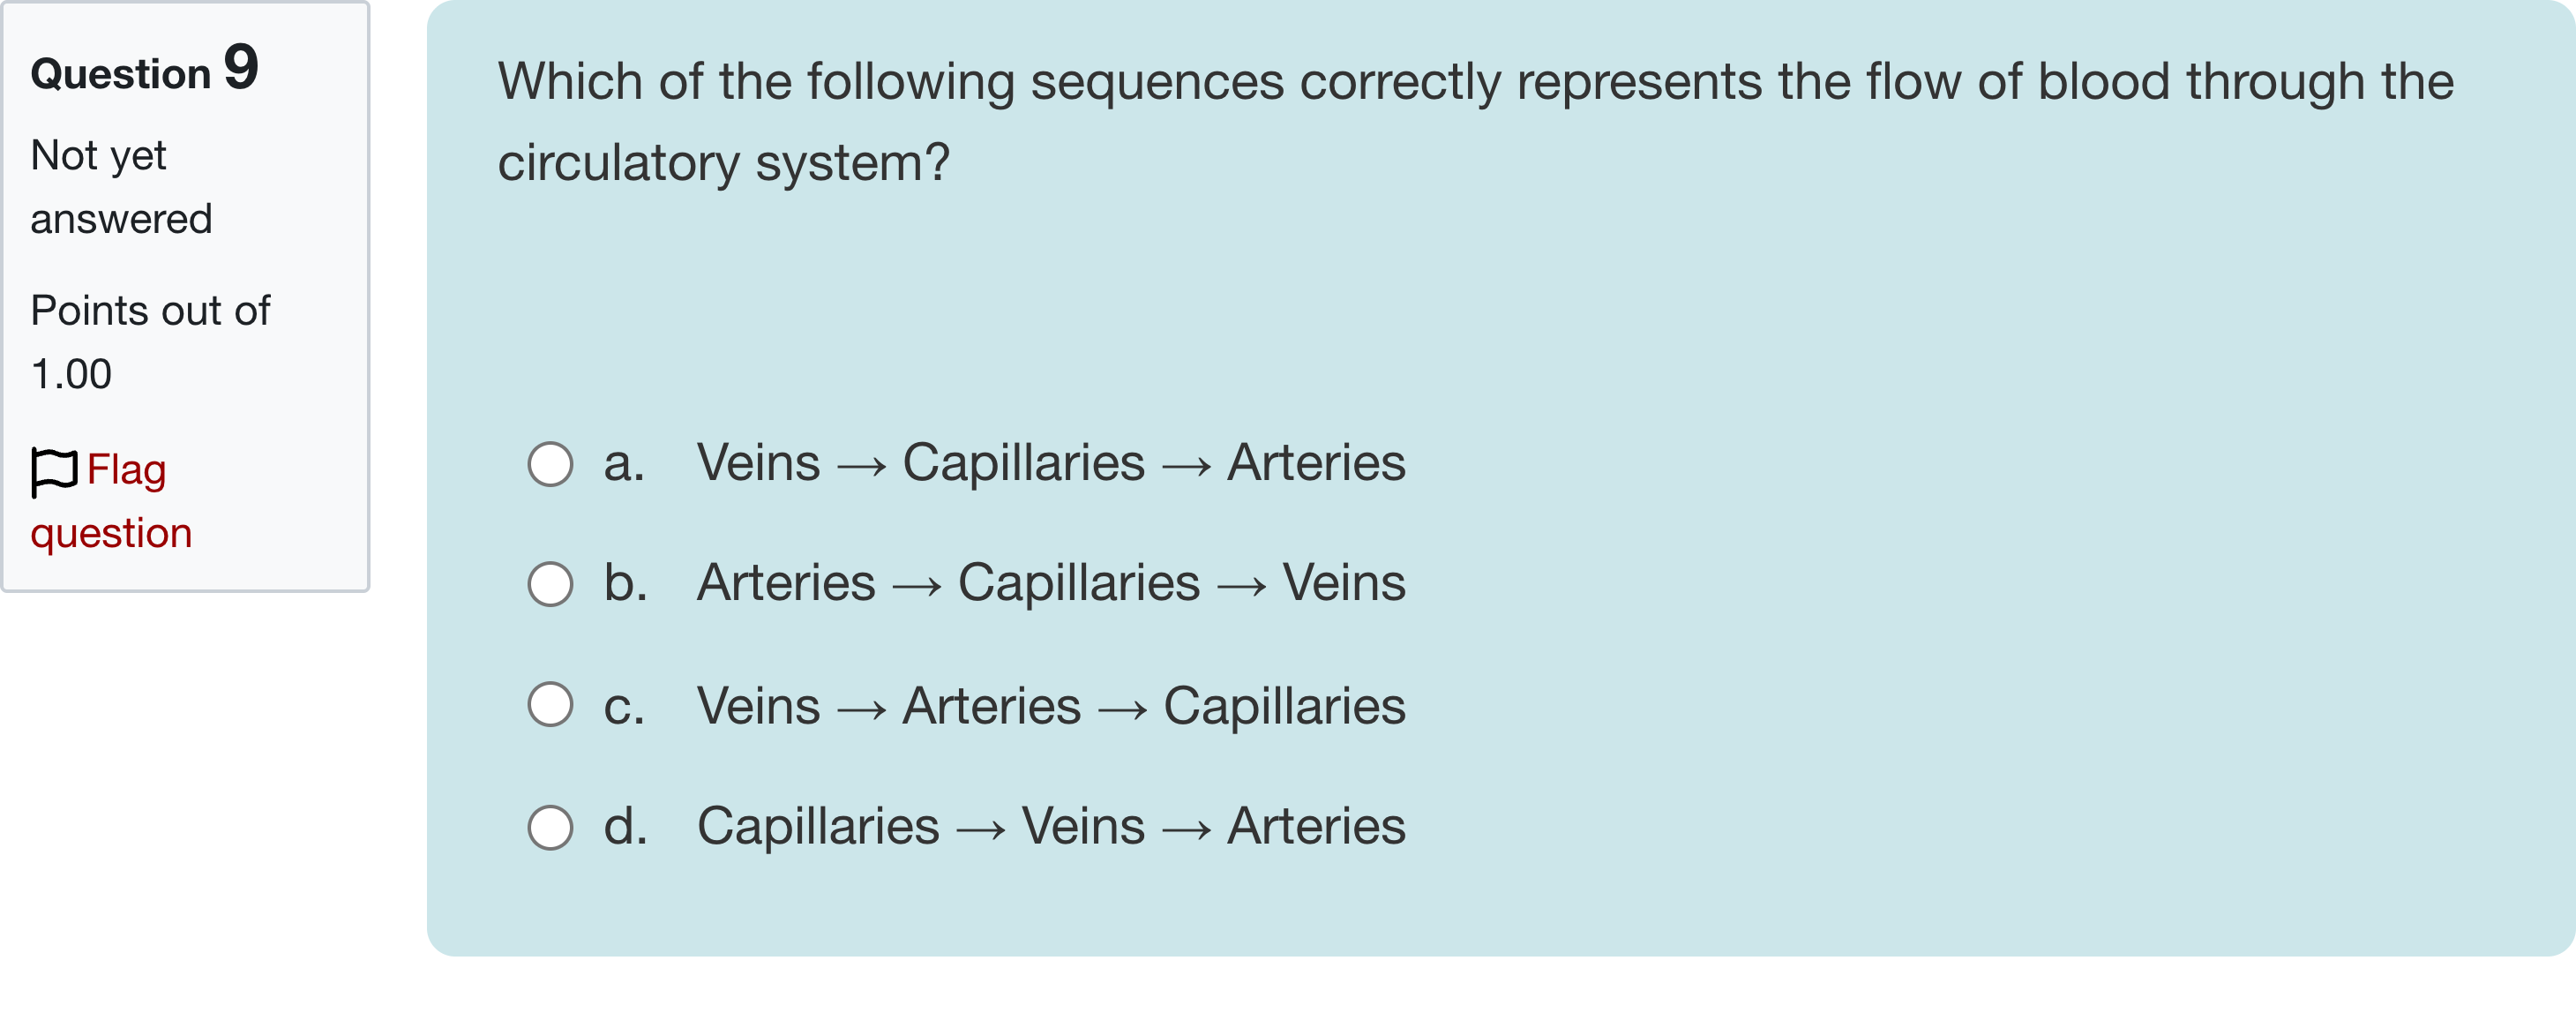The image size is (2576, 1013).
Task: Select answer Arteries → Capillaries → Veins
Action: pos(1050,583)
